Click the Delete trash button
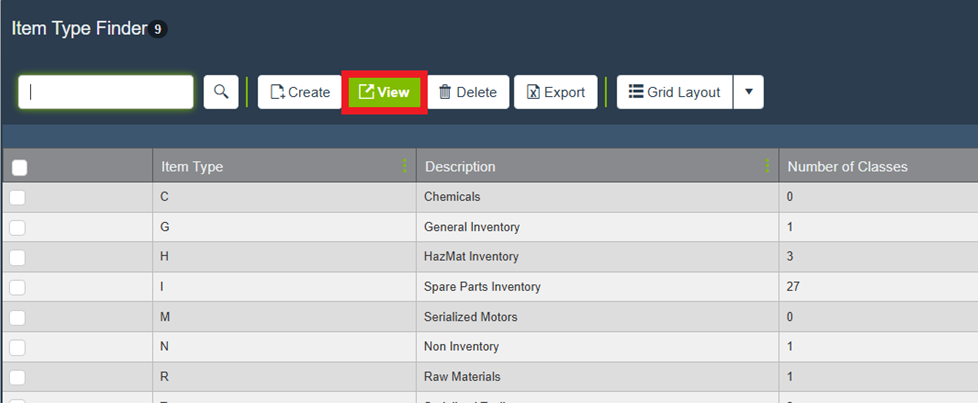This screenshot has width=978, height=403. tap(468, 92)
